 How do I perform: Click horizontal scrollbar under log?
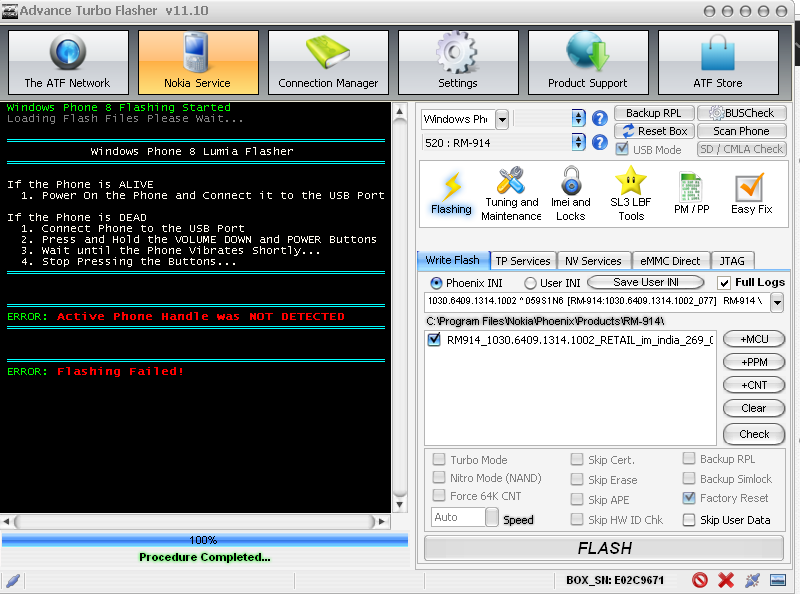195,522
